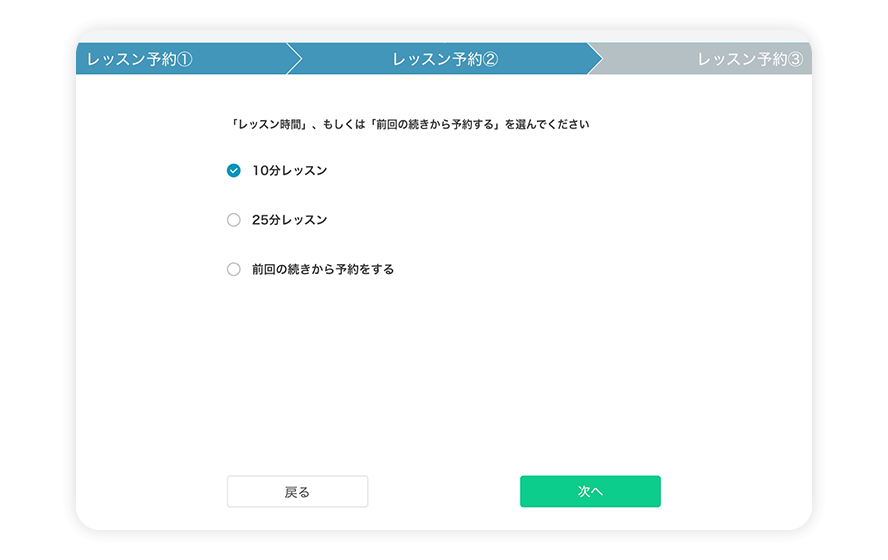Select the 10分レッスン radio button

[234, 171]
